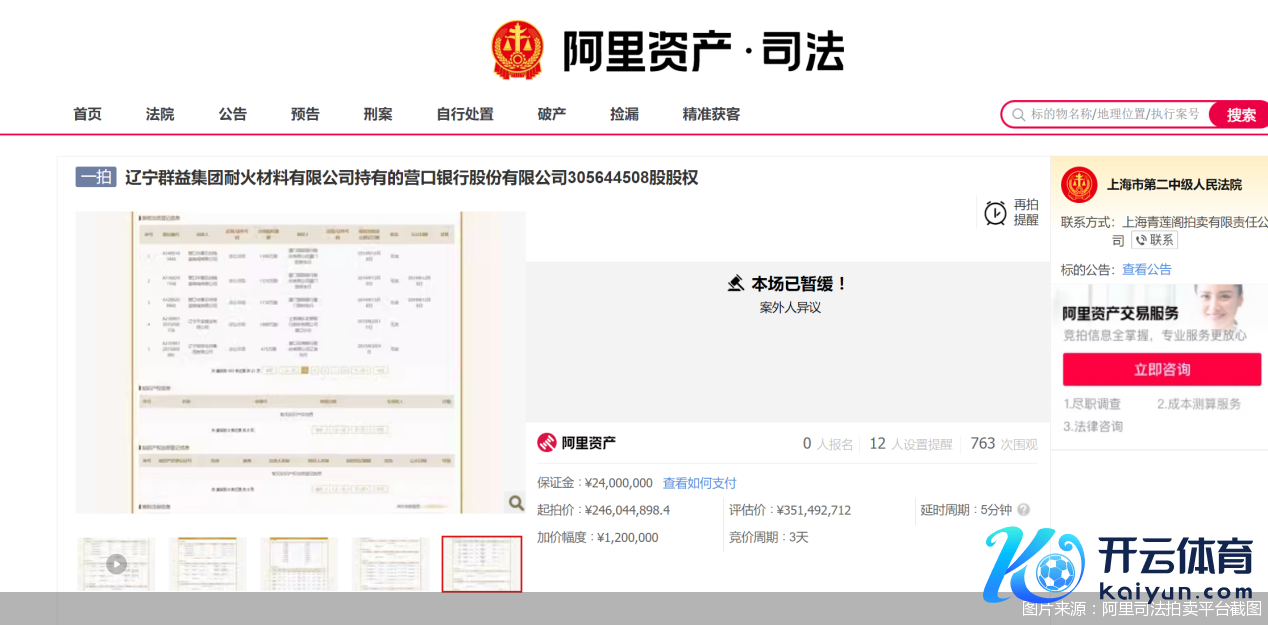1268x625 pixels.
Task: Click the question mark help icon beside 延时周期
Action: pos(1023,510)
